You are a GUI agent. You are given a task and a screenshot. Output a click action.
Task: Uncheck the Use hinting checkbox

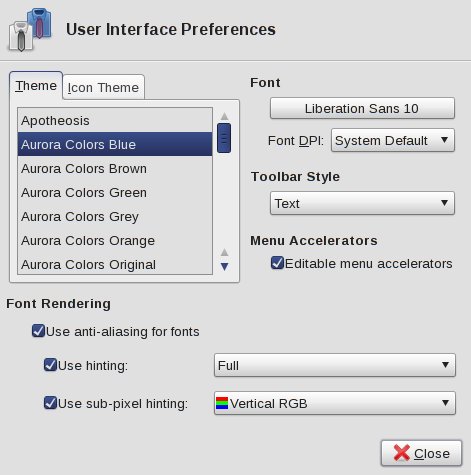click(50, 365)
